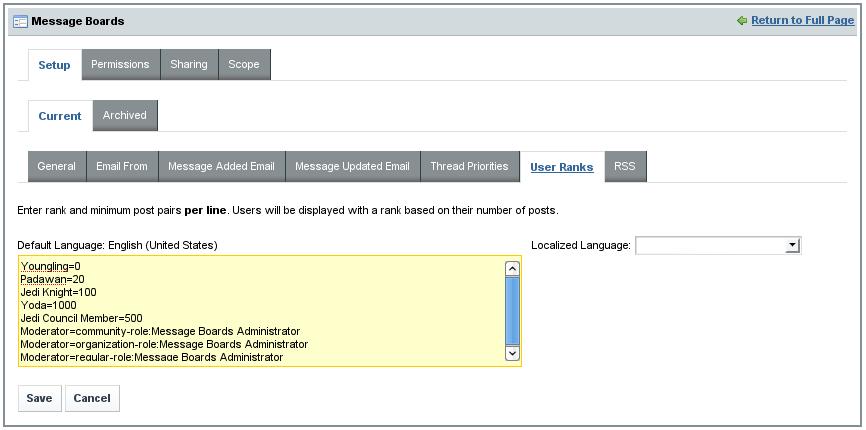Viewport: 866px width, 430px height.
Task: Go to Message Updated Email tab
Action: [x=352, y=166]
